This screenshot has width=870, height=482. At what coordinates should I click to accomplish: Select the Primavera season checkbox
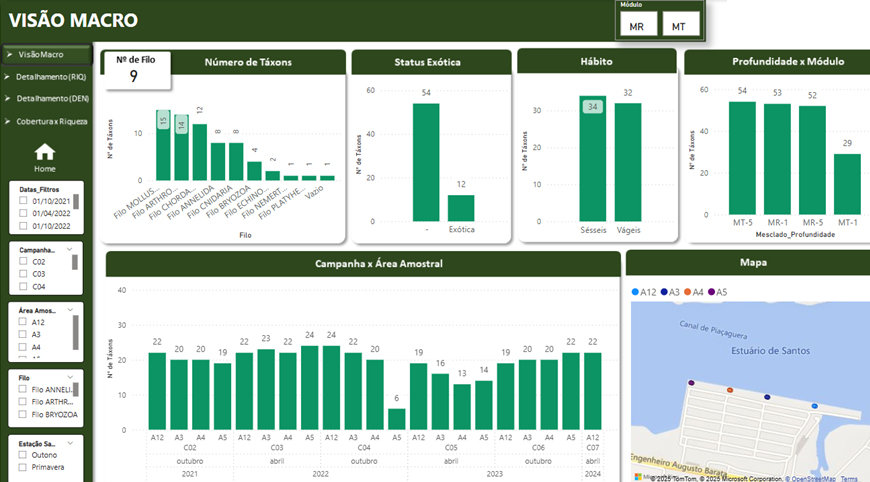click(x=24, y=466)
